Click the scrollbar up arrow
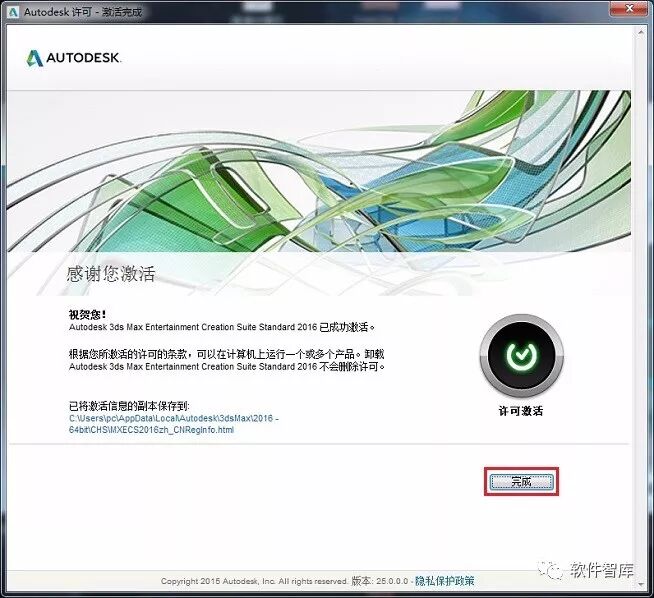Viewport: 654px width, 598px height. coord(640,33)
